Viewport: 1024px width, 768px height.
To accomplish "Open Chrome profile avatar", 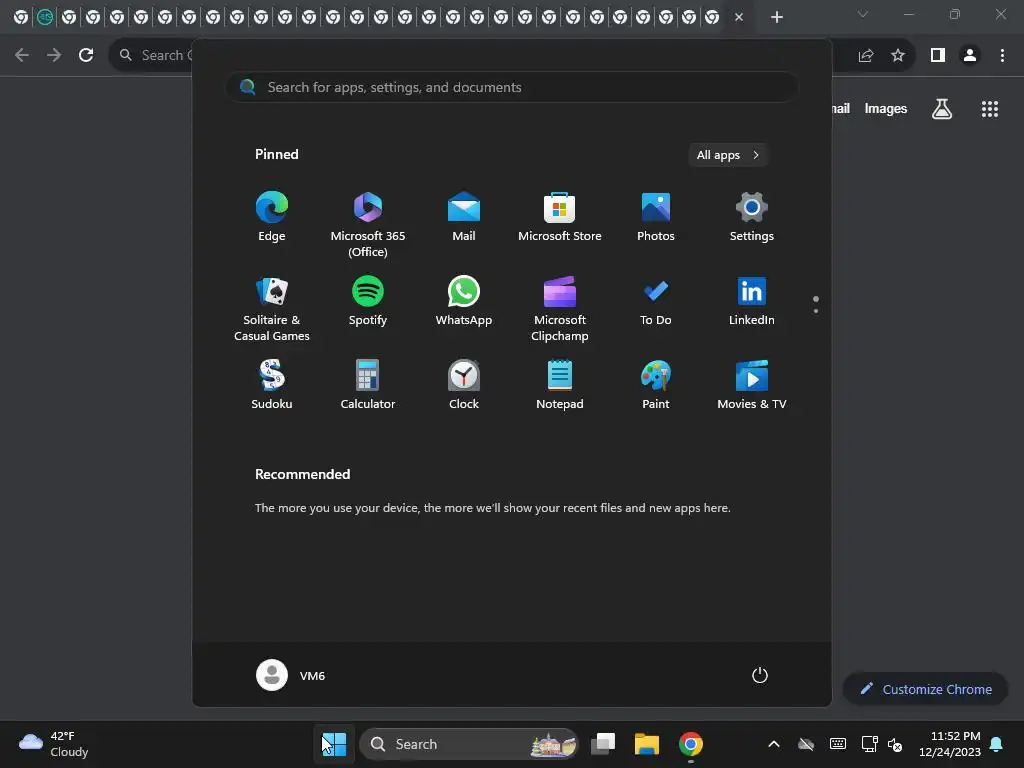I will (970, 56).
